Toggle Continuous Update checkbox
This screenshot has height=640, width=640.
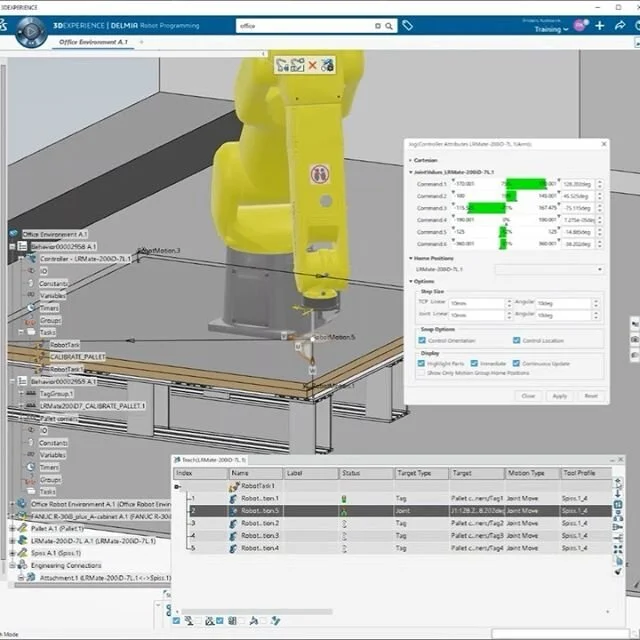pos(516,363)
